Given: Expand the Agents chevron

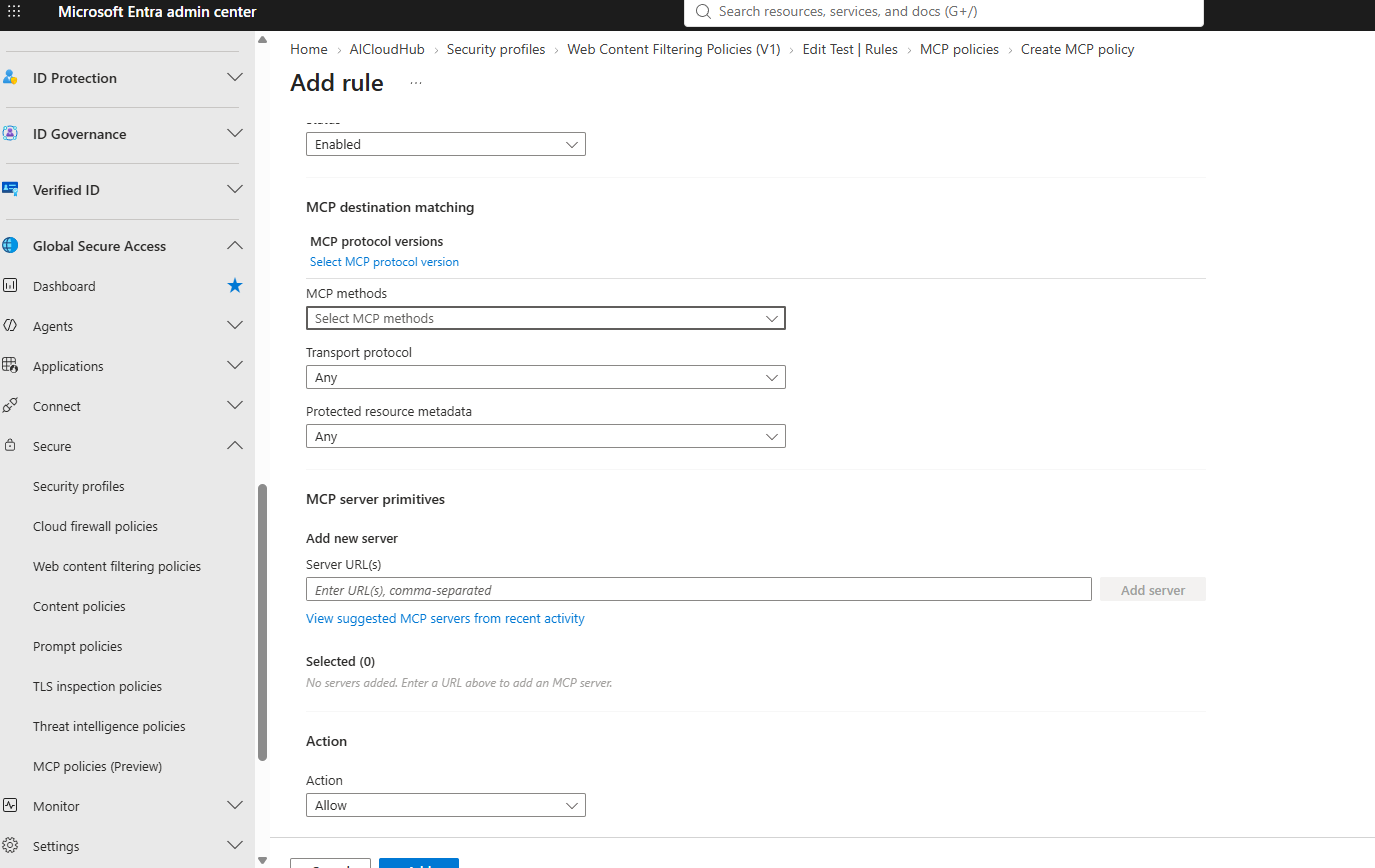Looking at the screenshot, I should click(x=235, y=326).
